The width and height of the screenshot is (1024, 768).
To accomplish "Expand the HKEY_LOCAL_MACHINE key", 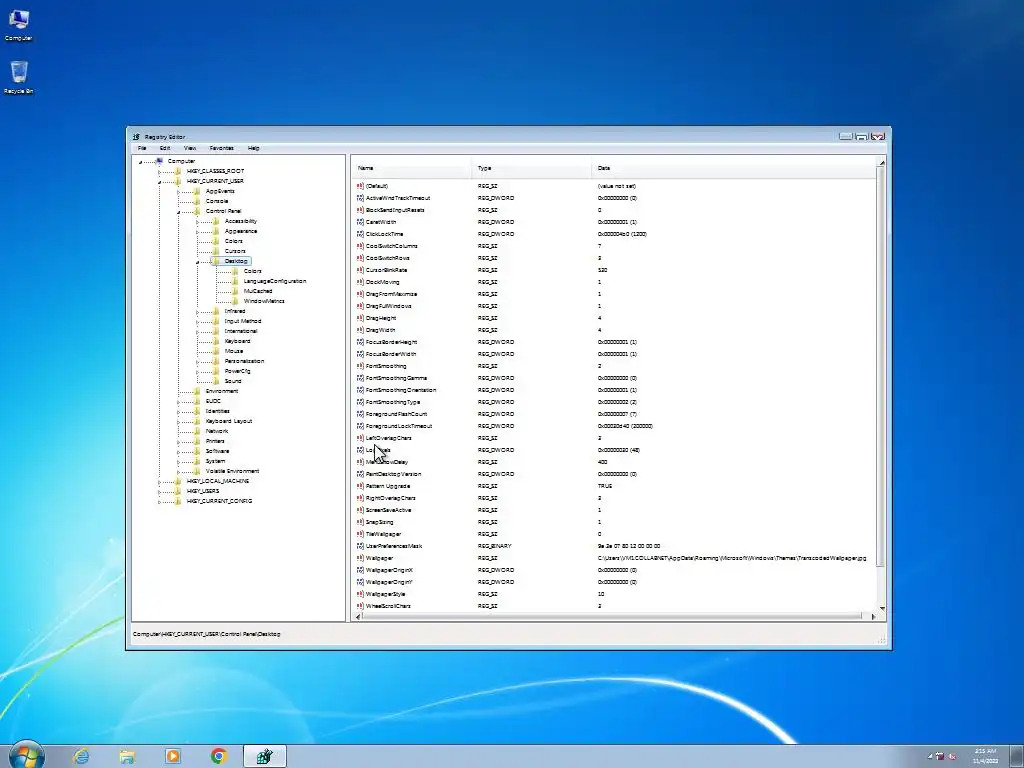I will click(159, 482).
